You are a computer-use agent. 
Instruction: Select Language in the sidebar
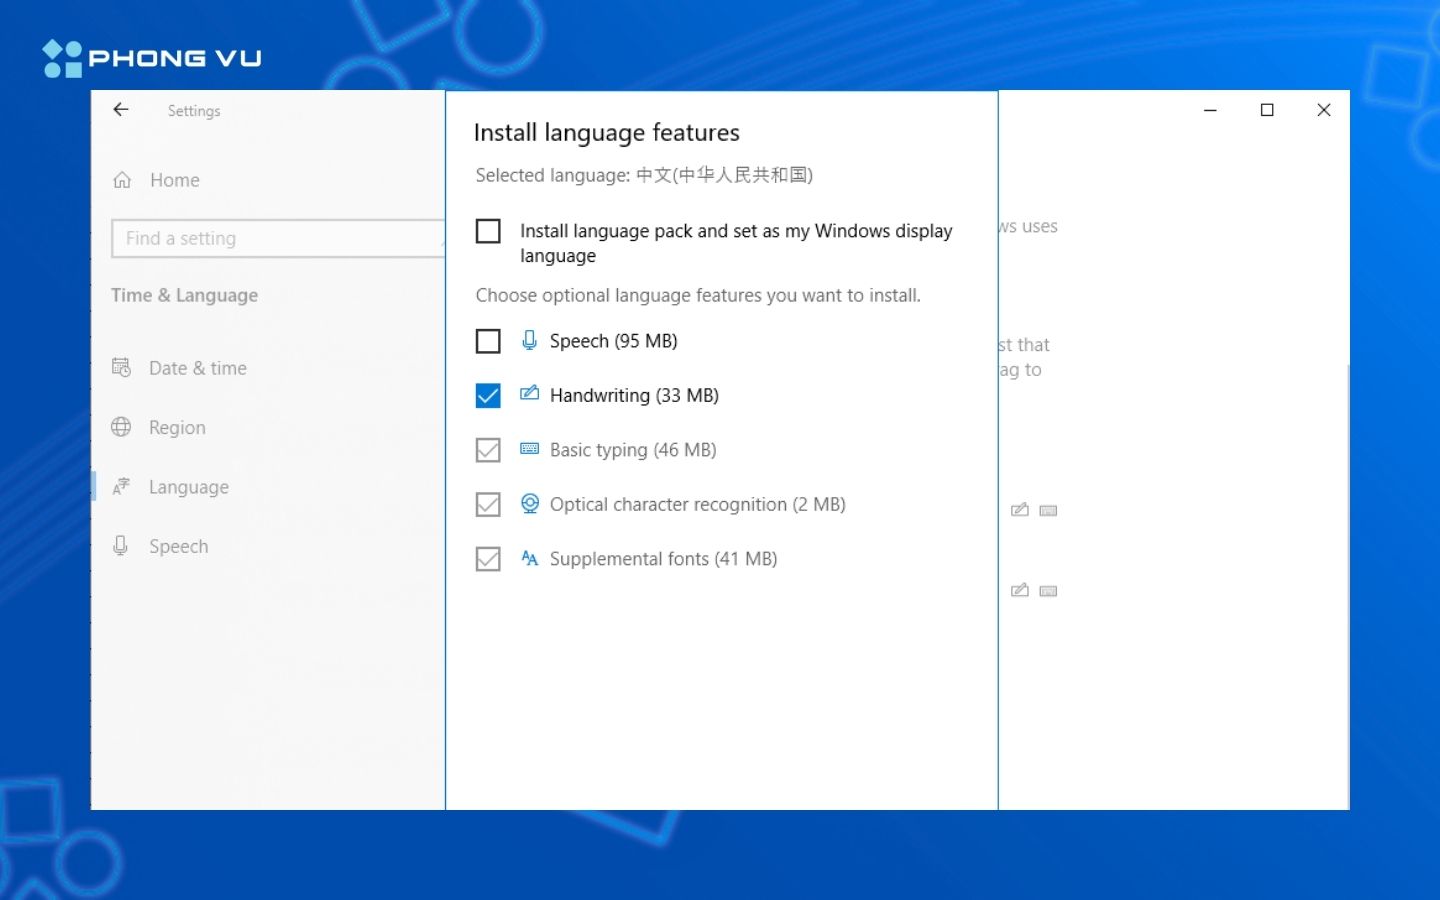tap(188, 487)
